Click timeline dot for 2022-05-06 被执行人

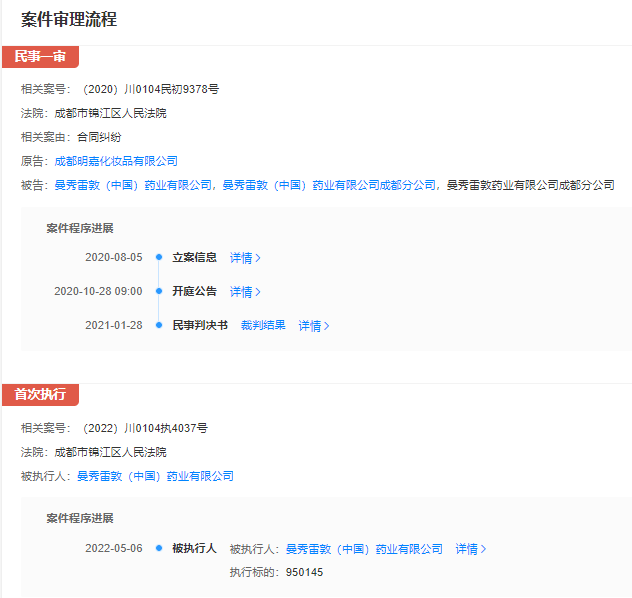[x=159, y=548]
